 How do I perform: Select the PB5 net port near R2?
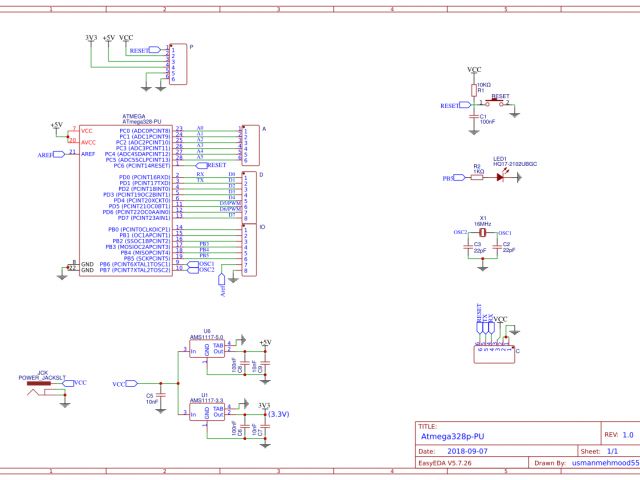(449, 177)
